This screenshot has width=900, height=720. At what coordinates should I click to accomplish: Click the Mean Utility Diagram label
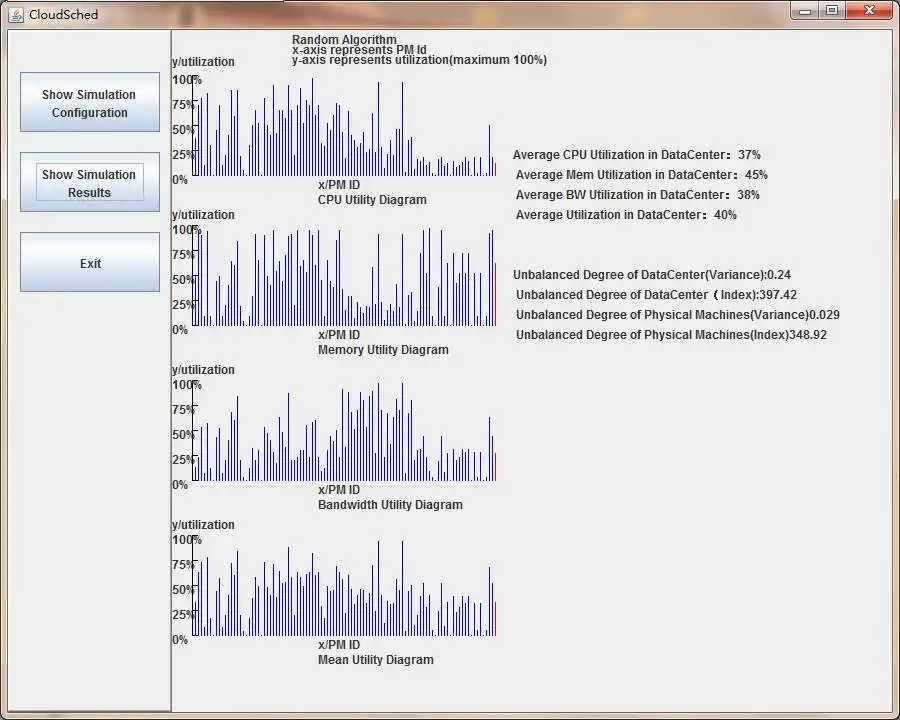coord(375,660)
